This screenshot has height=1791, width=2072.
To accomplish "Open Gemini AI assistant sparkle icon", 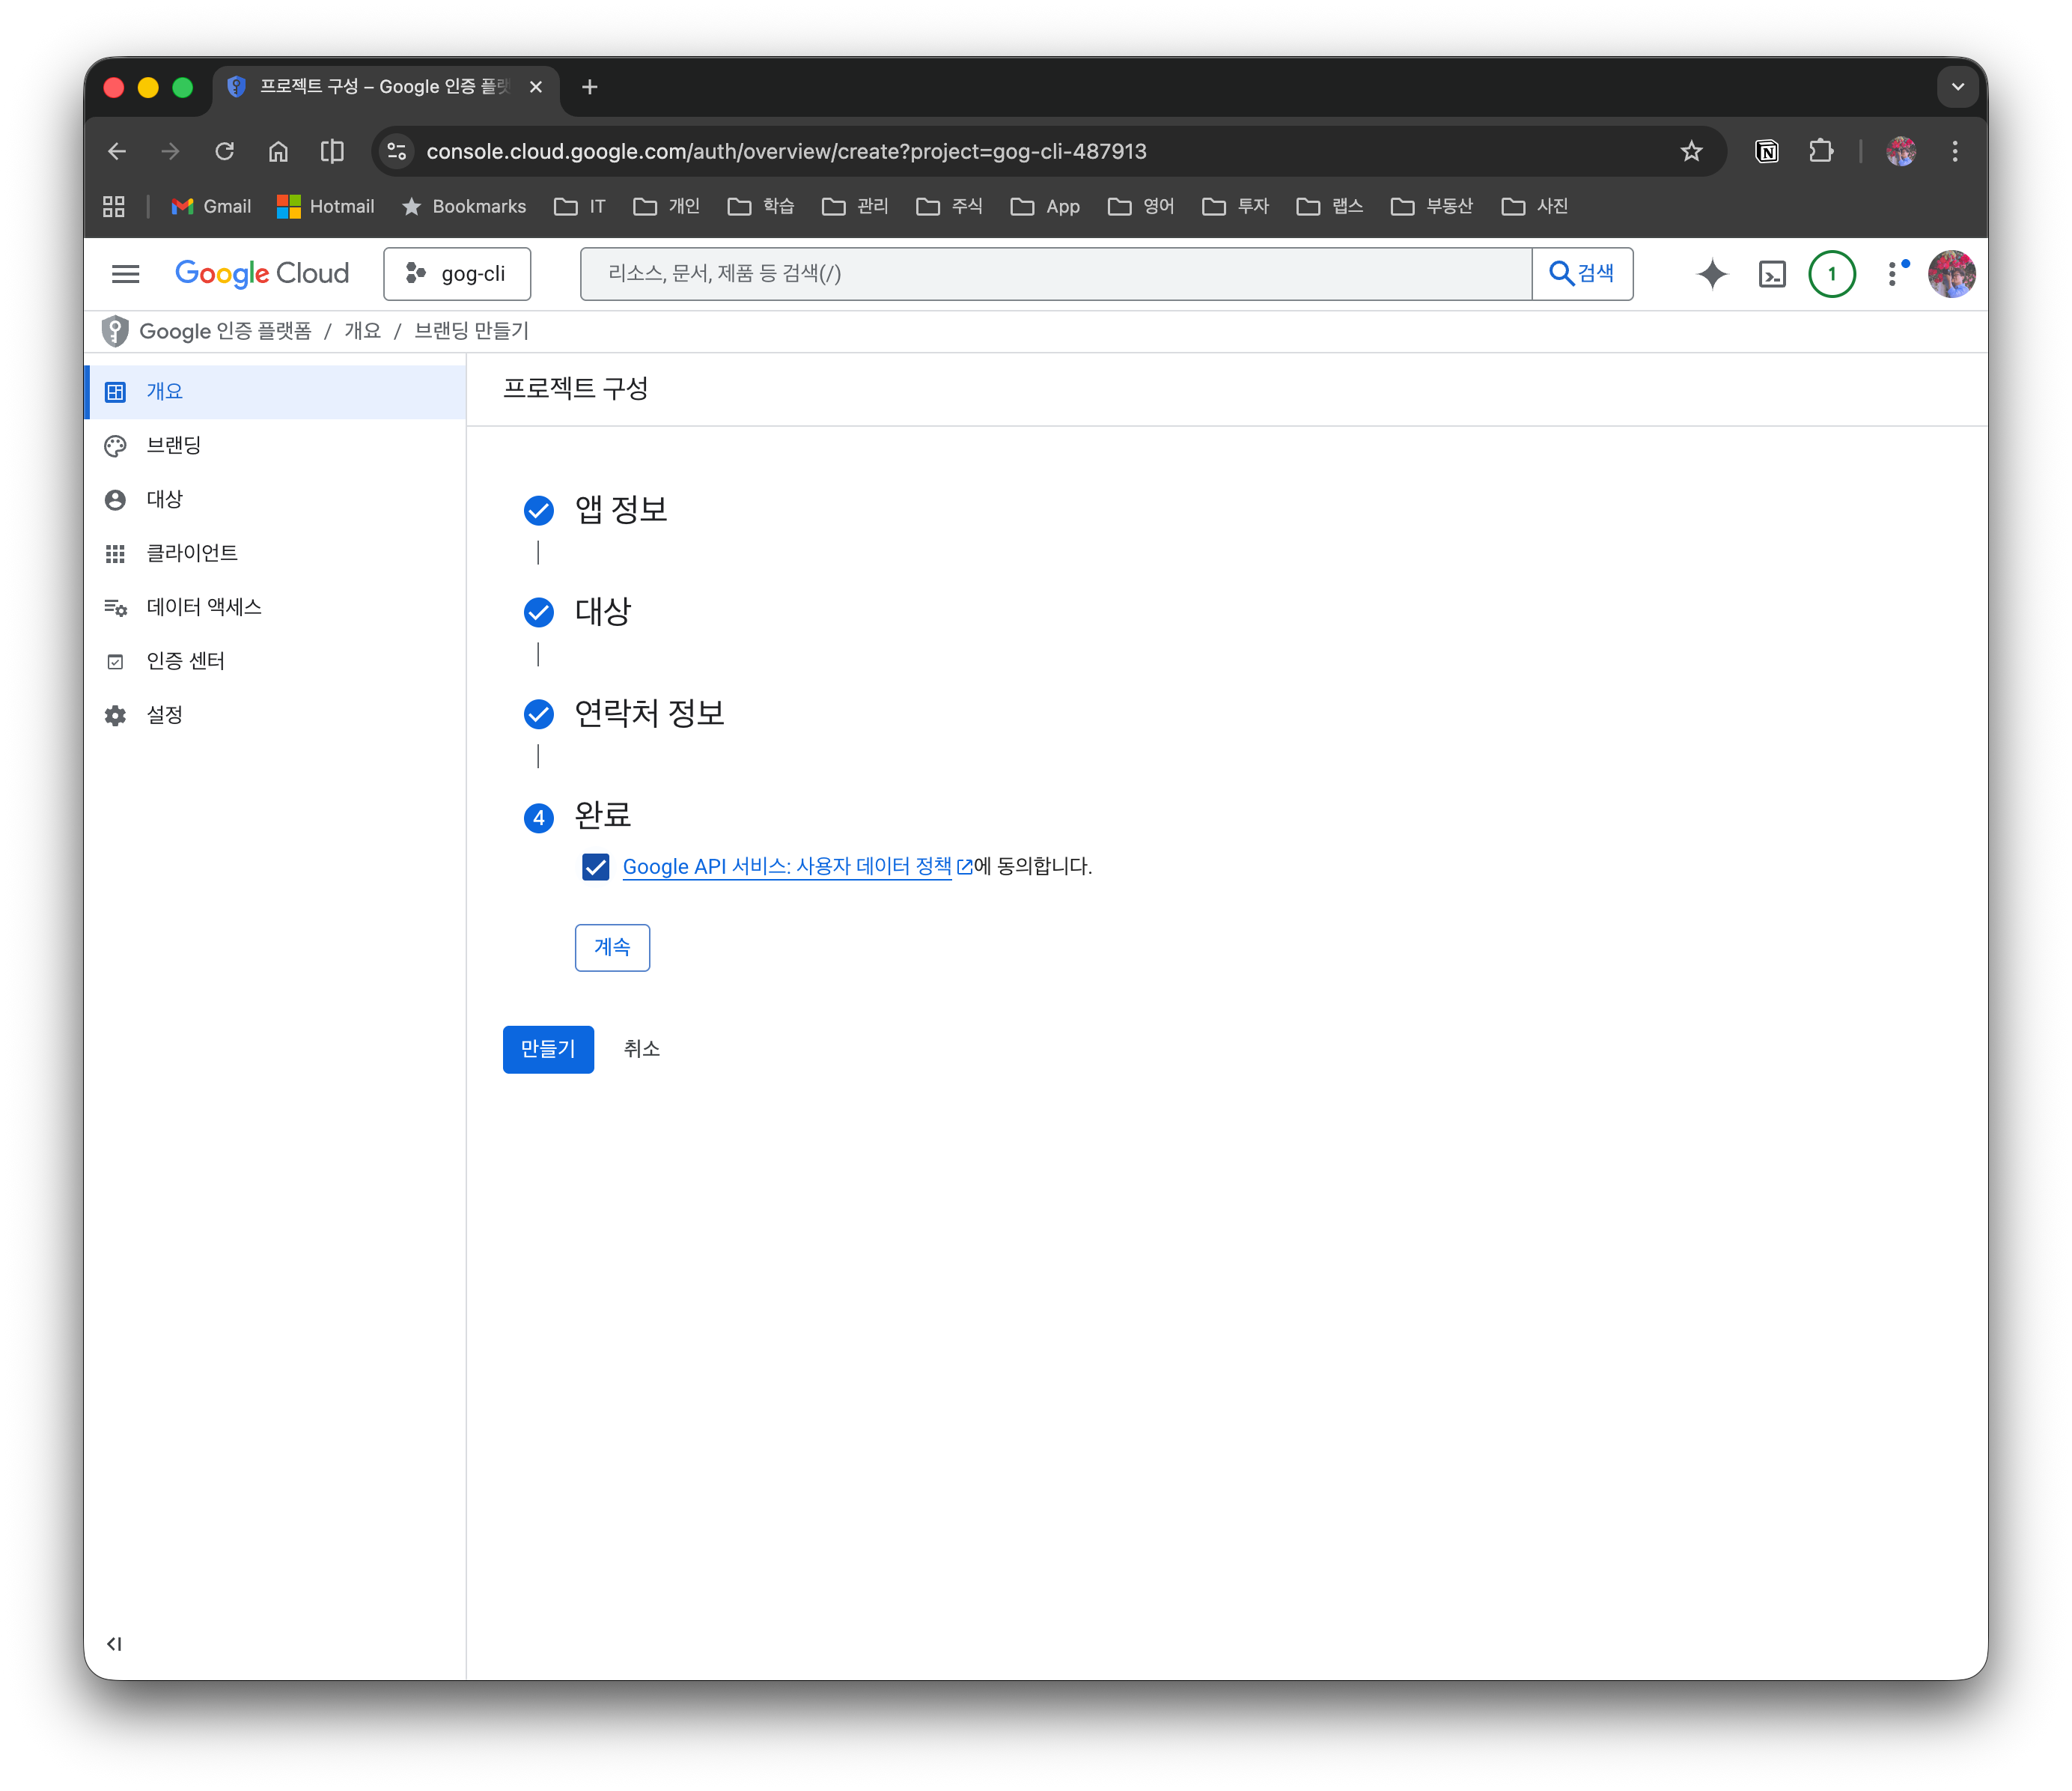I will tap(1712, 274).
